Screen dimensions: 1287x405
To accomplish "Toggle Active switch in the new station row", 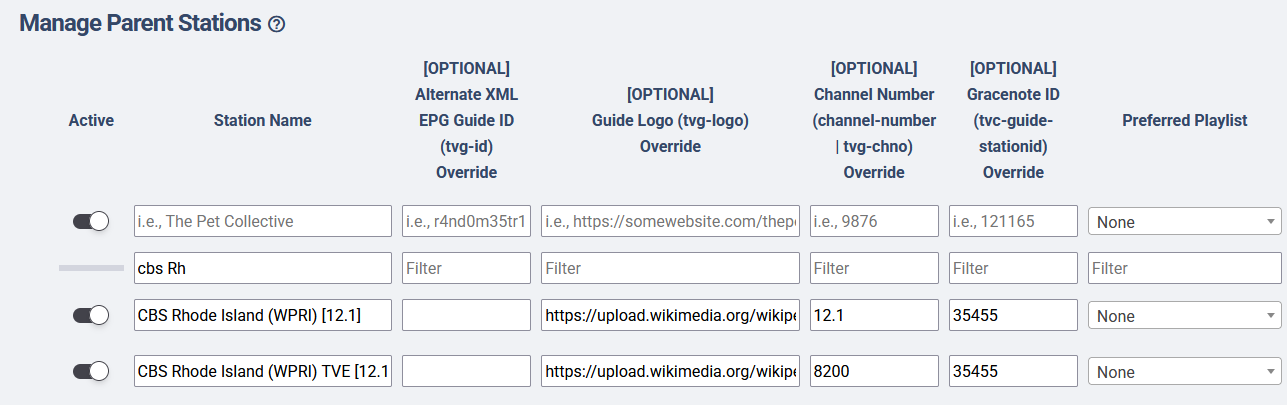I will (x=91, y=222).
